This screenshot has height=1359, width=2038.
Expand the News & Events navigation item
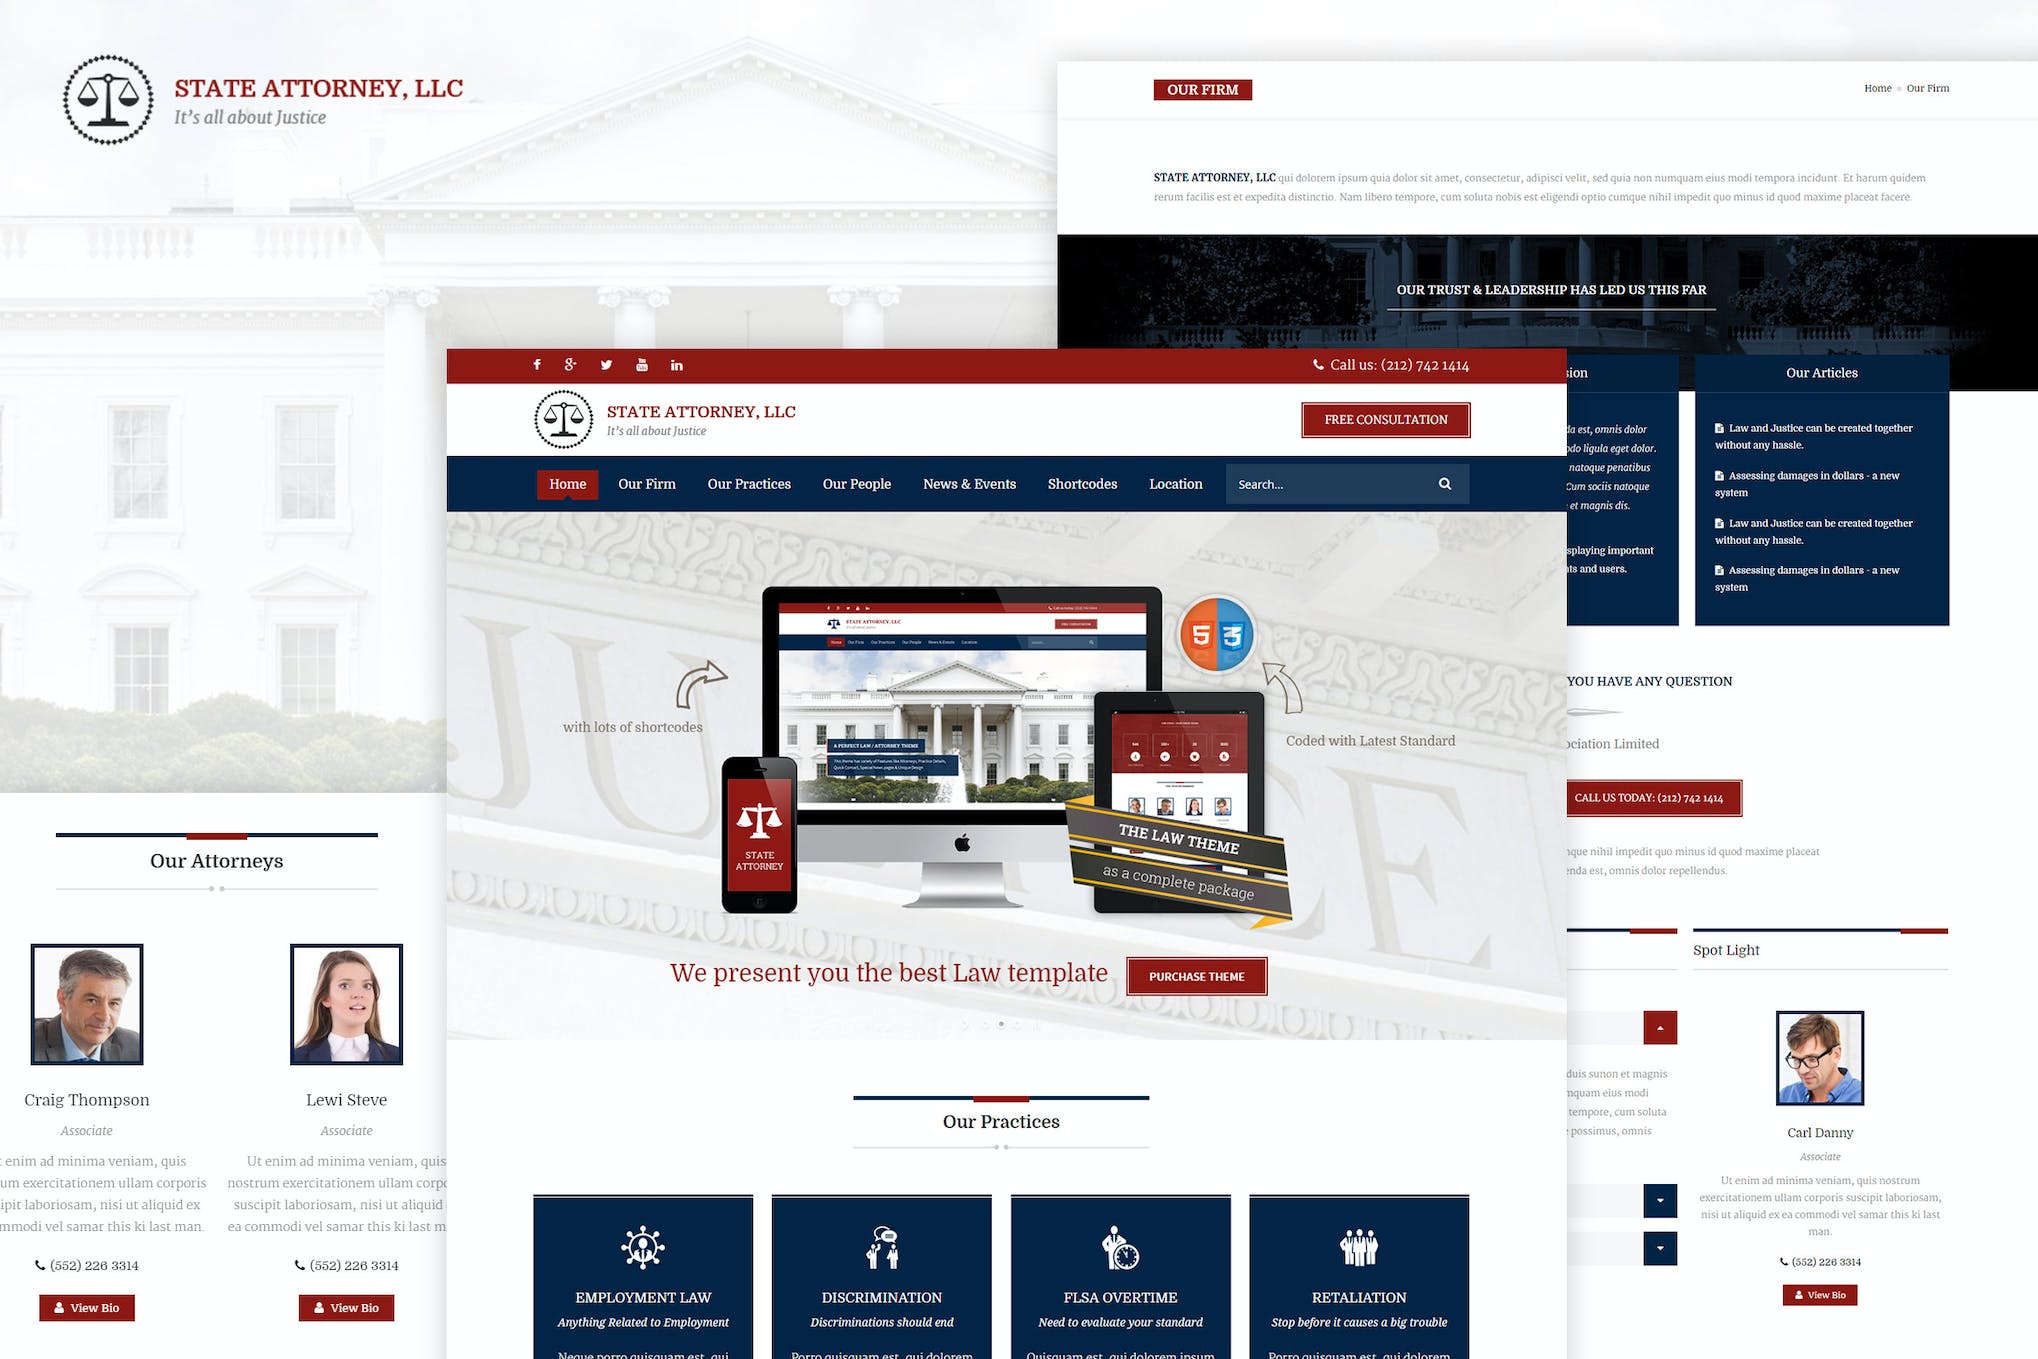967,484
